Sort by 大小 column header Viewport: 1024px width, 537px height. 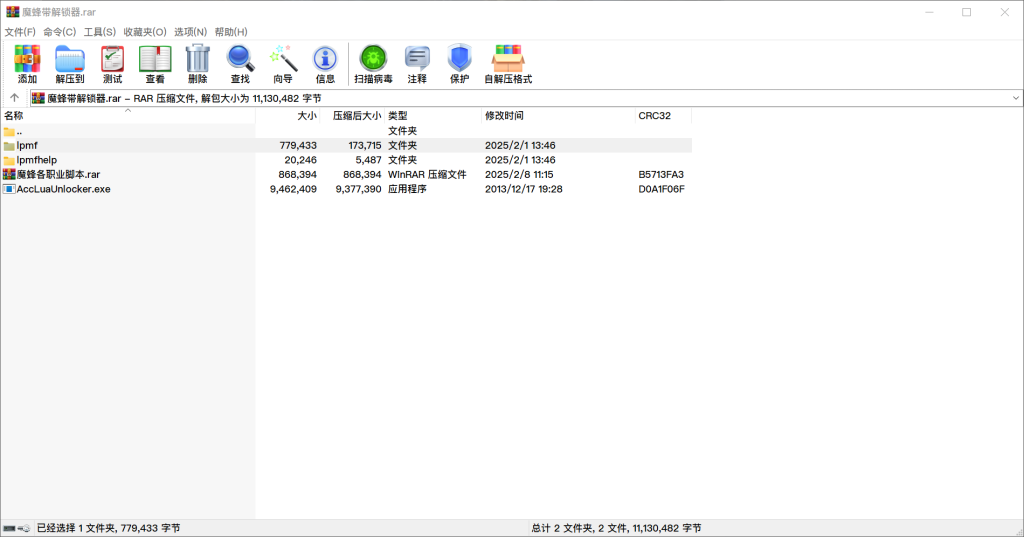click(x=287, y=116)
